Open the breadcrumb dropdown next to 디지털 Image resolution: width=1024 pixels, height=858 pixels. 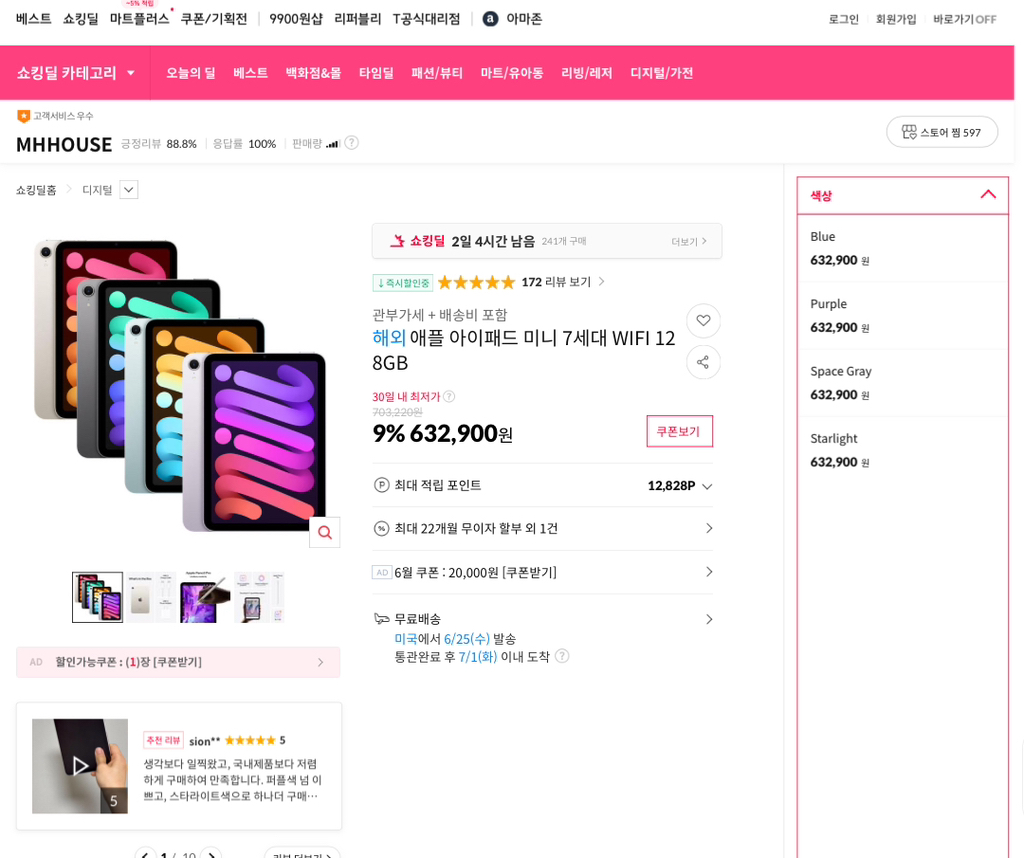[128, 189]
